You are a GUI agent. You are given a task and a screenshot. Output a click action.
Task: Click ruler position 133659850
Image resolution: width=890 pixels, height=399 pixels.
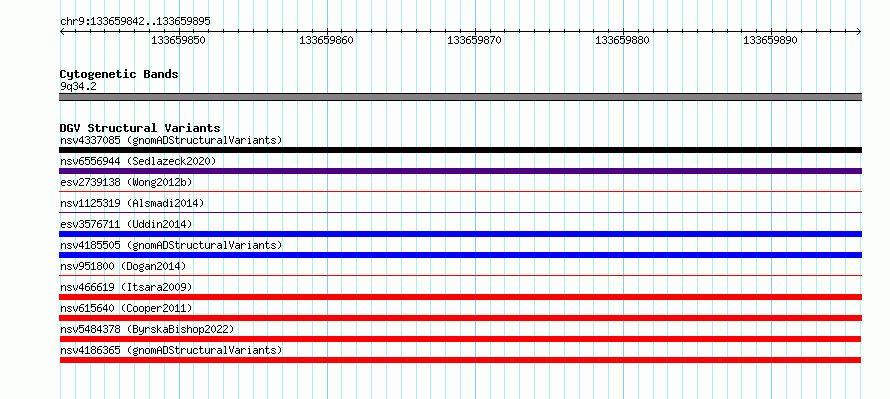(x=178, y=40)
